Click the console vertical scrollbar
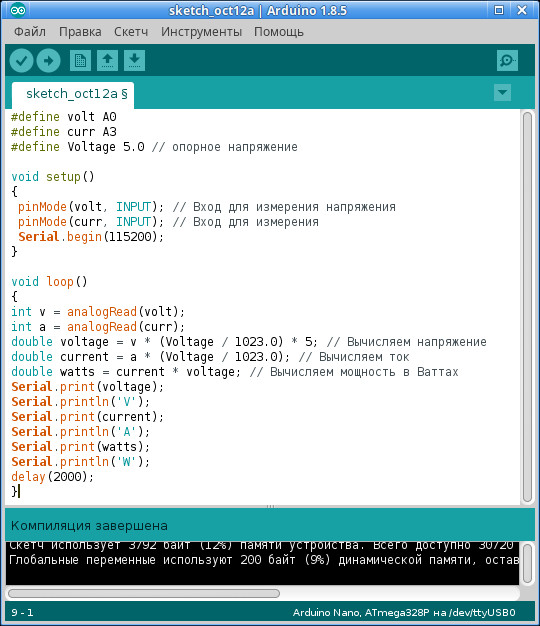Image resolution: width=540 pixels, height=626 pixels. 527,563
